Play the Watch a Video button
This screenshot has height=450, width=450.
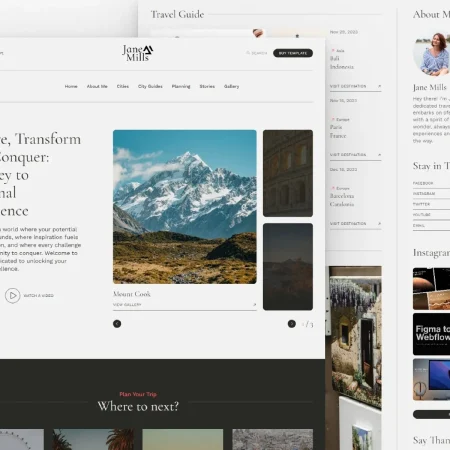[13, 295]
